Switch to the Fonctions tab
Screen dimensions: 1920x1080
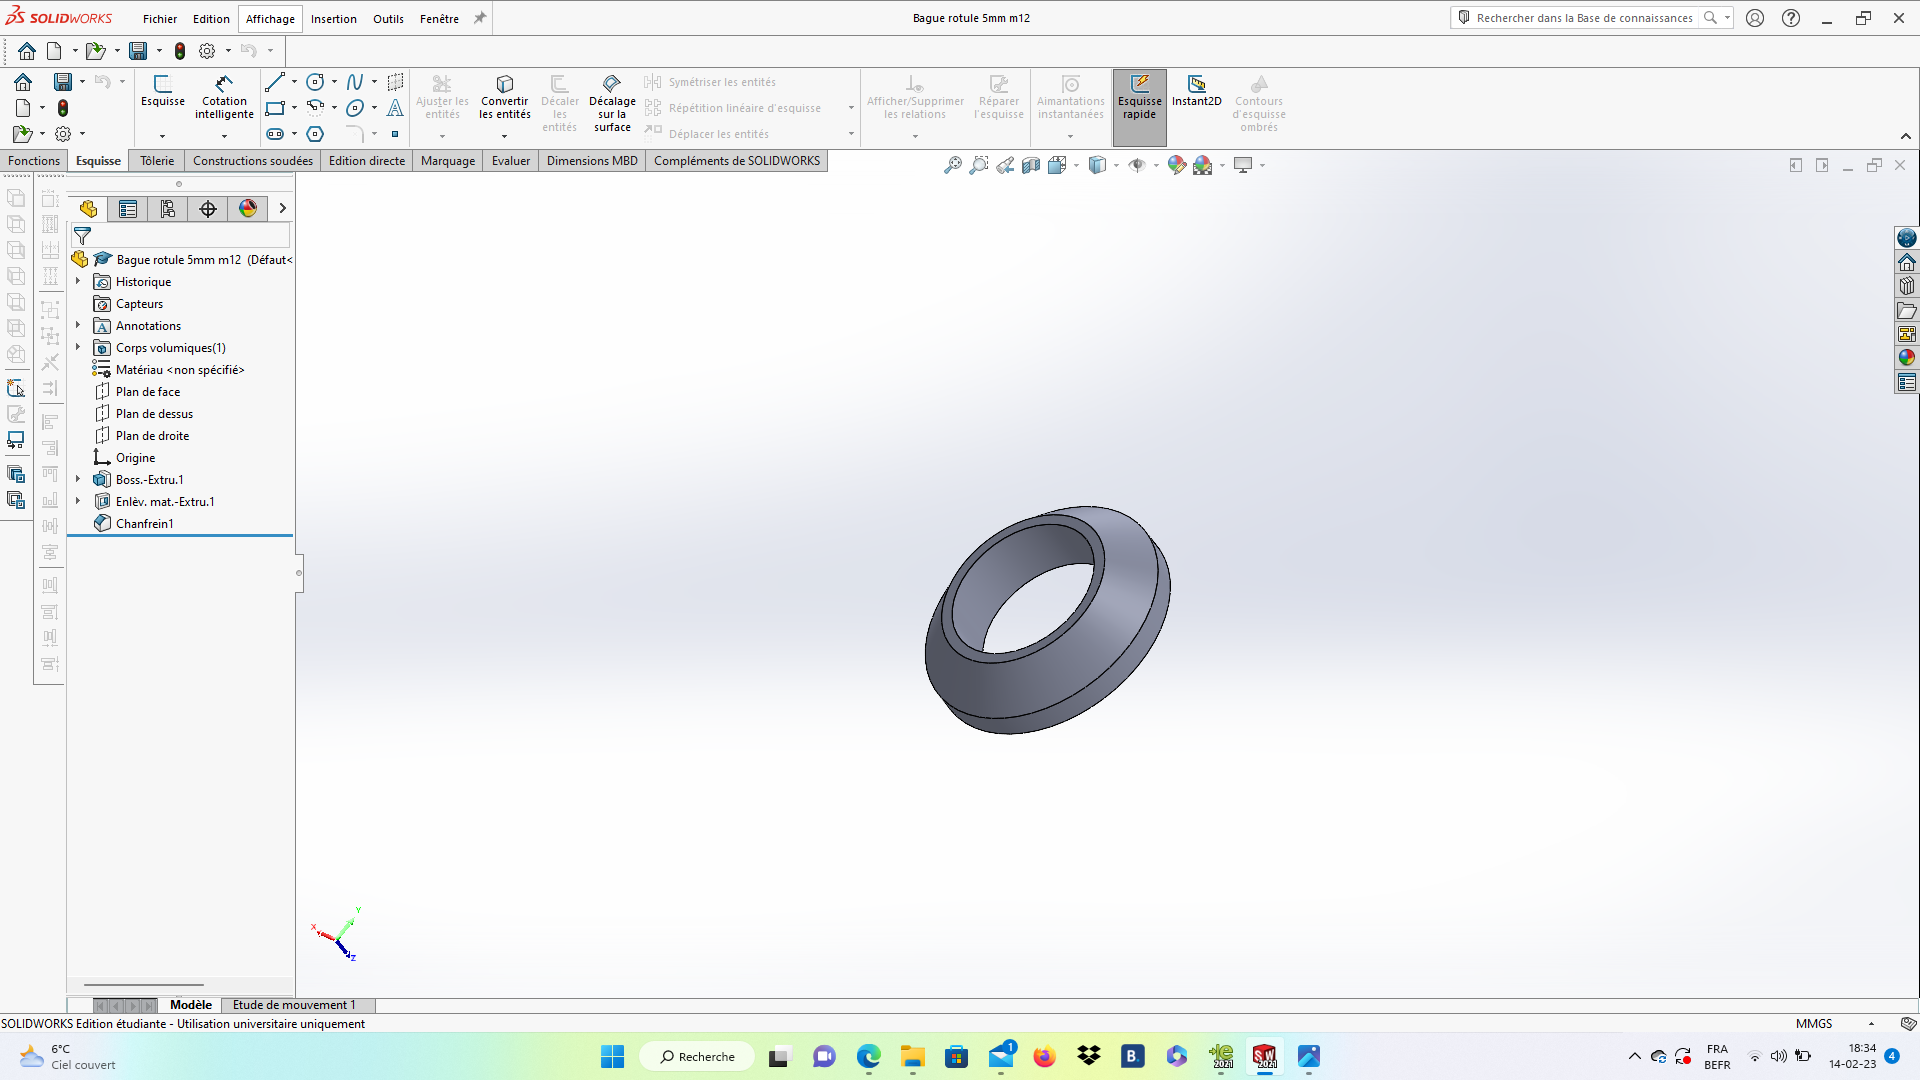point(34,161)
